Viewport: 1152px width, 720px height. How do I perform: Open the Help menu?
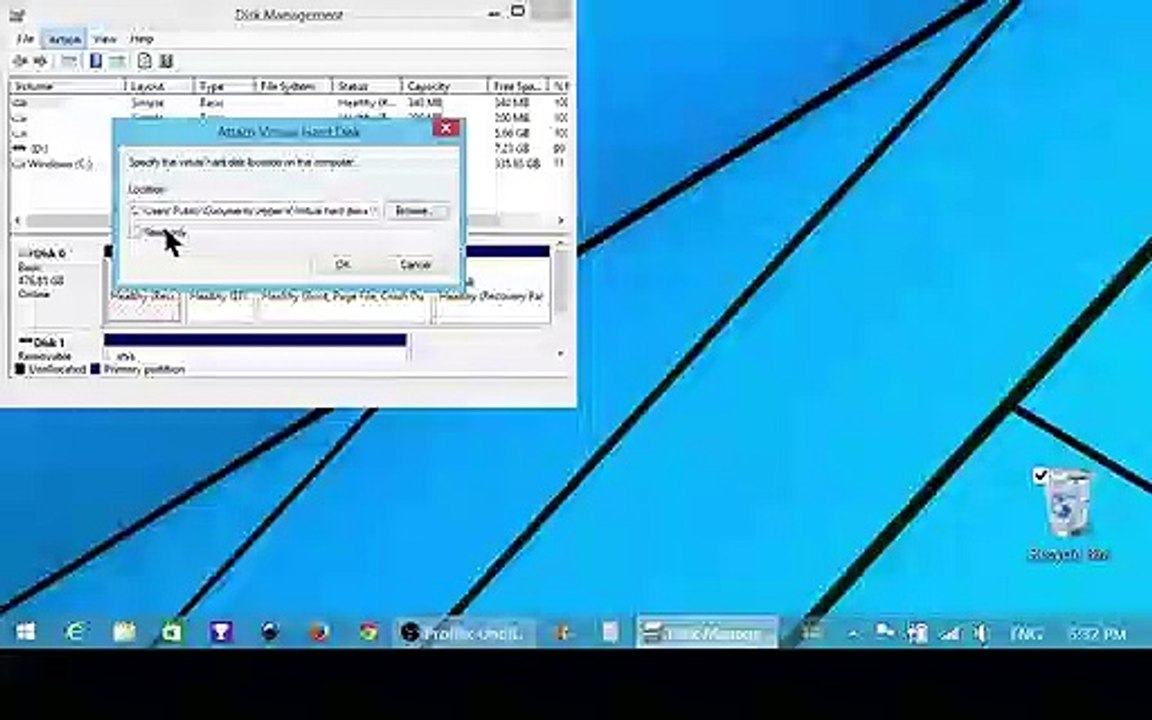click(x=141, y=38)
